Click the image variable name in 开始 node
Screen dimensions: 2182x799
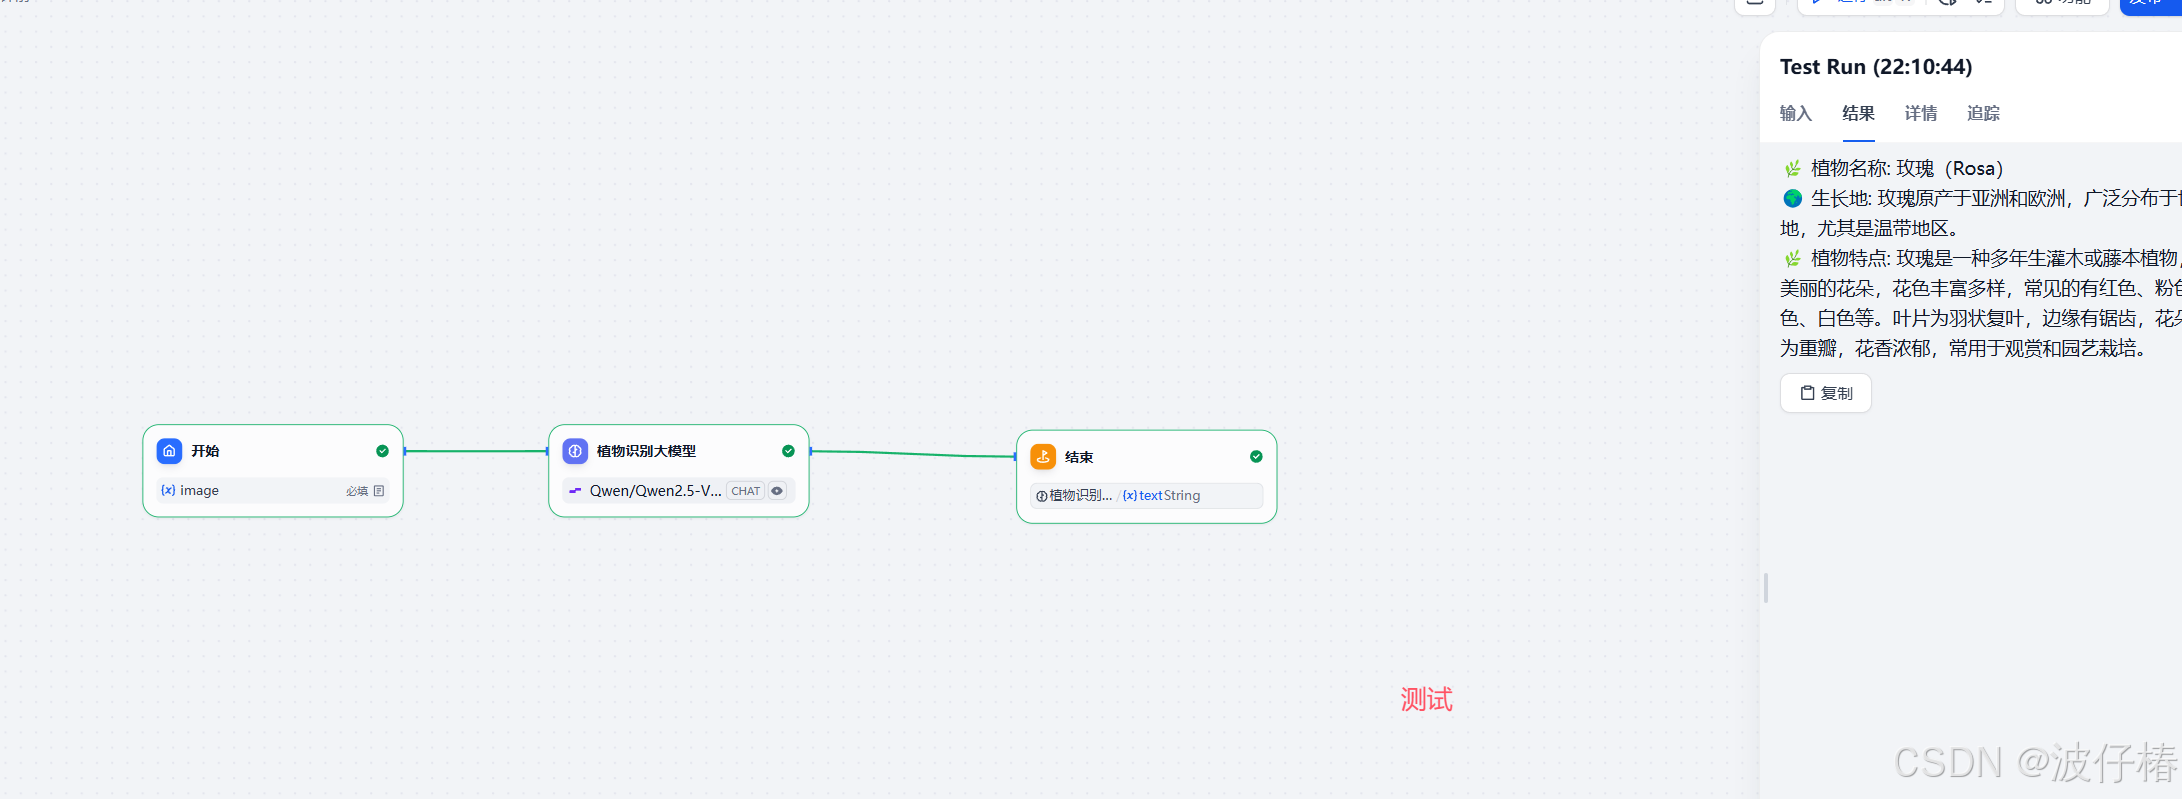click(199, 491)
